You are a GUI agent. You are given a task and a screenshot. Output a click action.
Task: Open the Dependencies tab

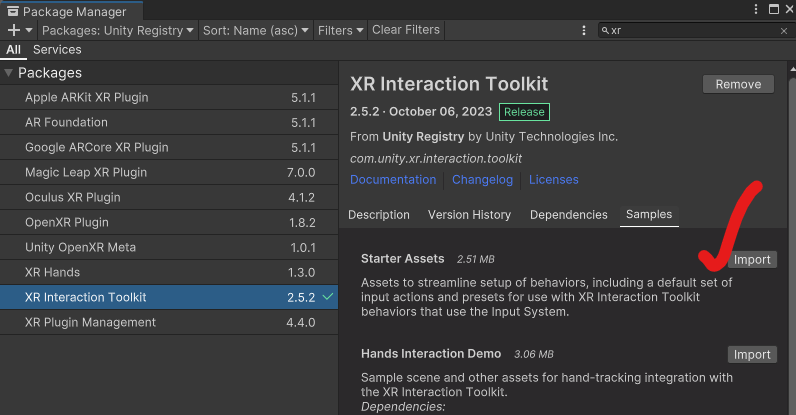coord(568,215)
